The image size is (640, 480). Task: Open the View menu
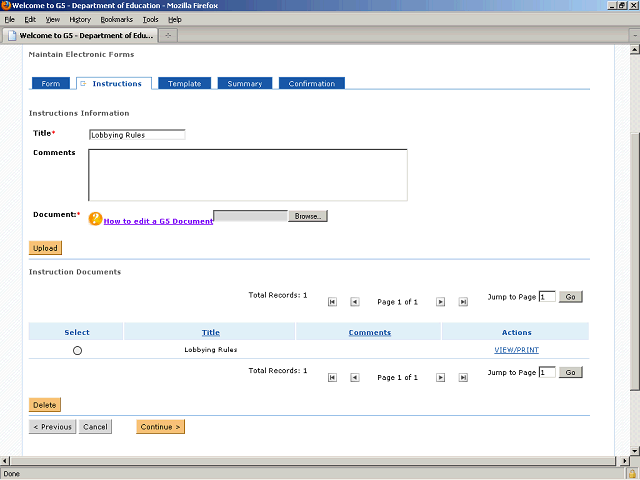click(53, 20)
